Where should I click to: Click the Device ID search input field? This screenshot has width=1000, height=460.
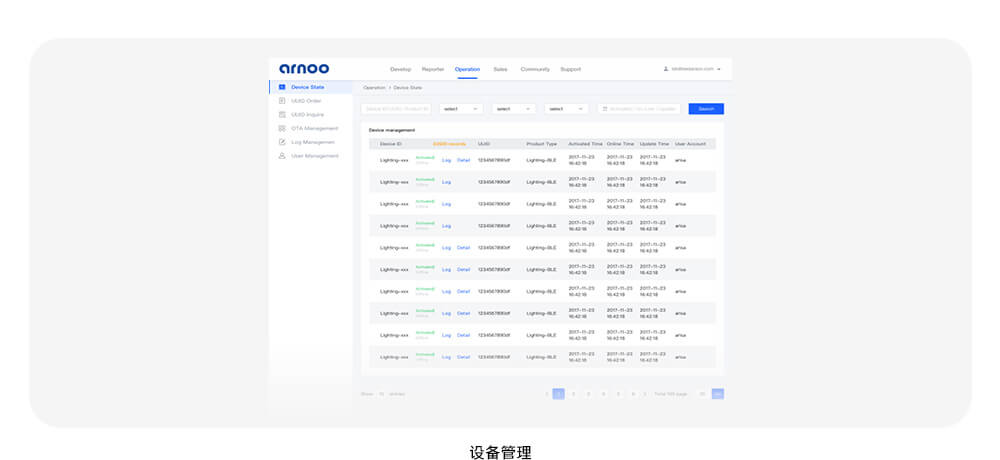[x=396, y=109]
